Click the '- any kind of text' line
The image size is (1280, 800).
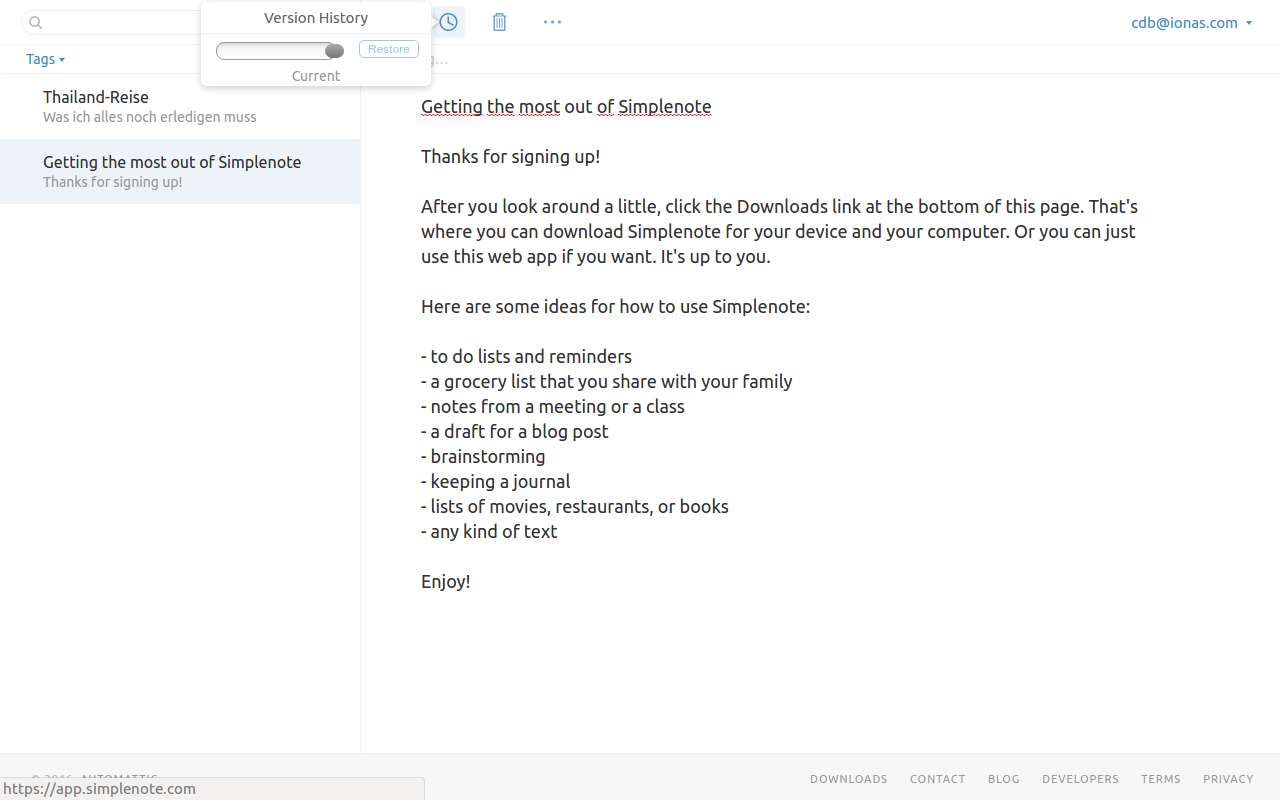coord(489,532)
